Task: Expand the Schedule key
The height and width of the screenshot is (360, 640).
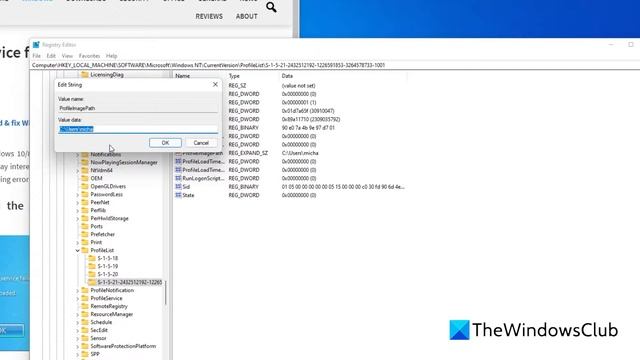Action: coord(78,322)
